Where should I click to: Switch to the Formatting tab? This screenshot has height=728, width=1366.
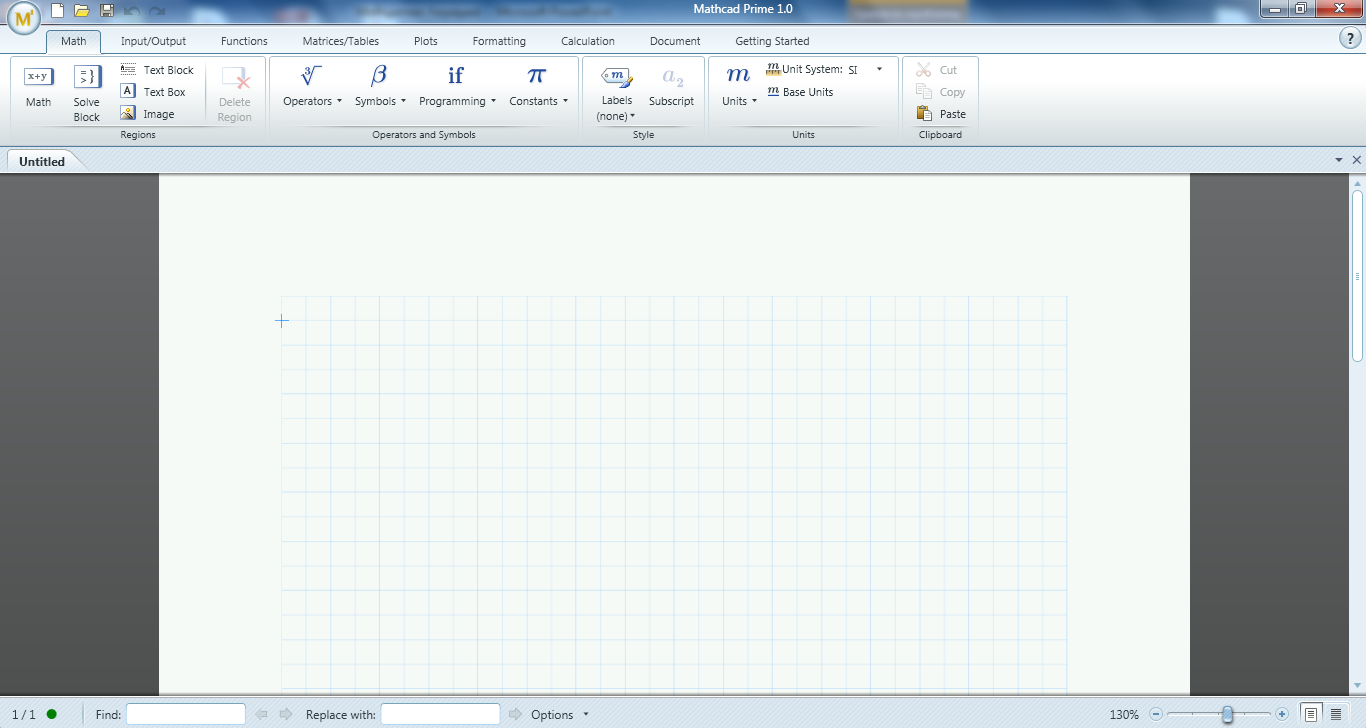(499, 41)
